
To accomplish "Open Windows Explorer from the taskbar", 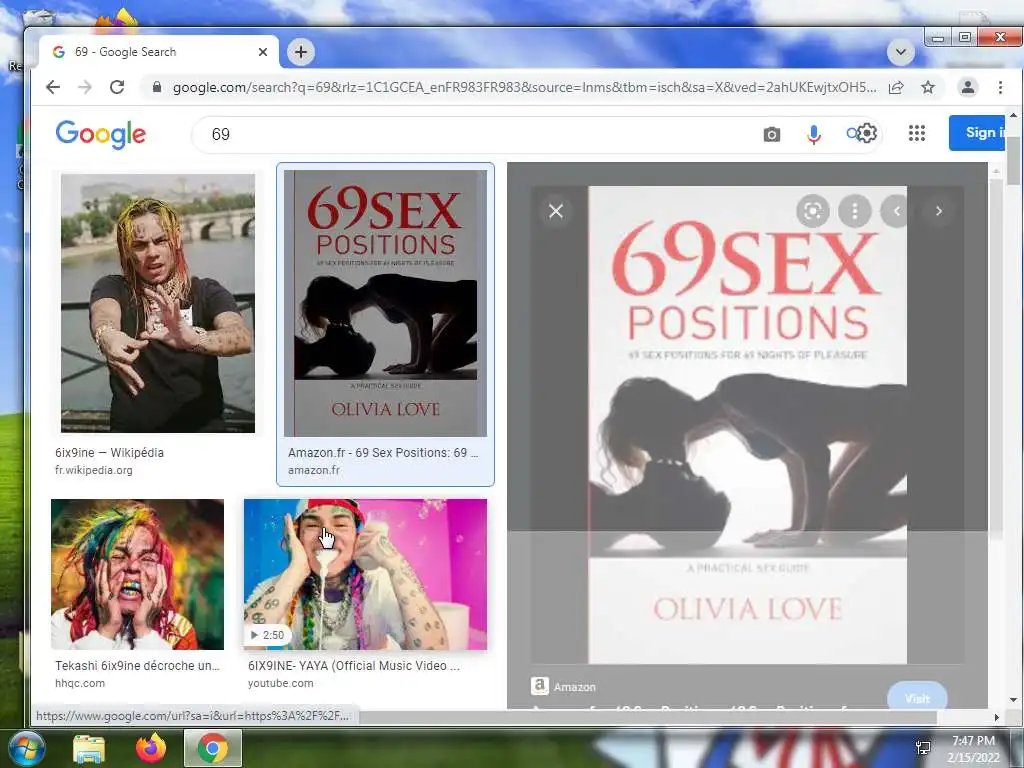I will 89,749.
